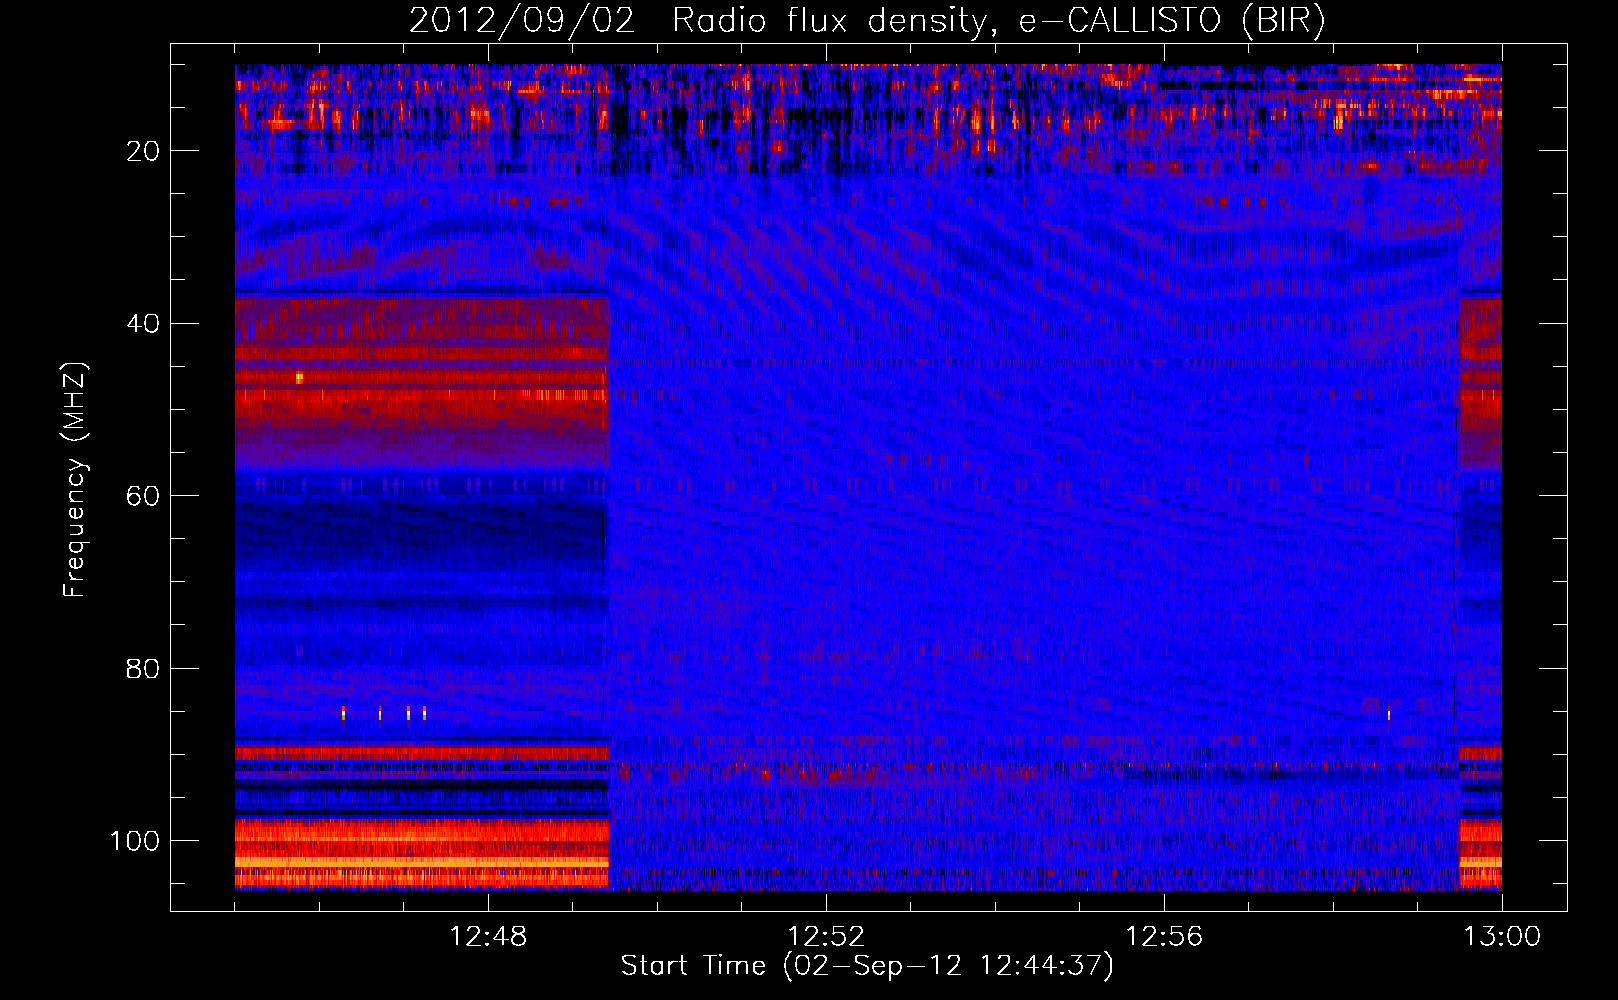Click the 12:48 time tick label
The height and width of the screenshot is (1000, 1618).
pyautogui.click(x=488, y=937)
